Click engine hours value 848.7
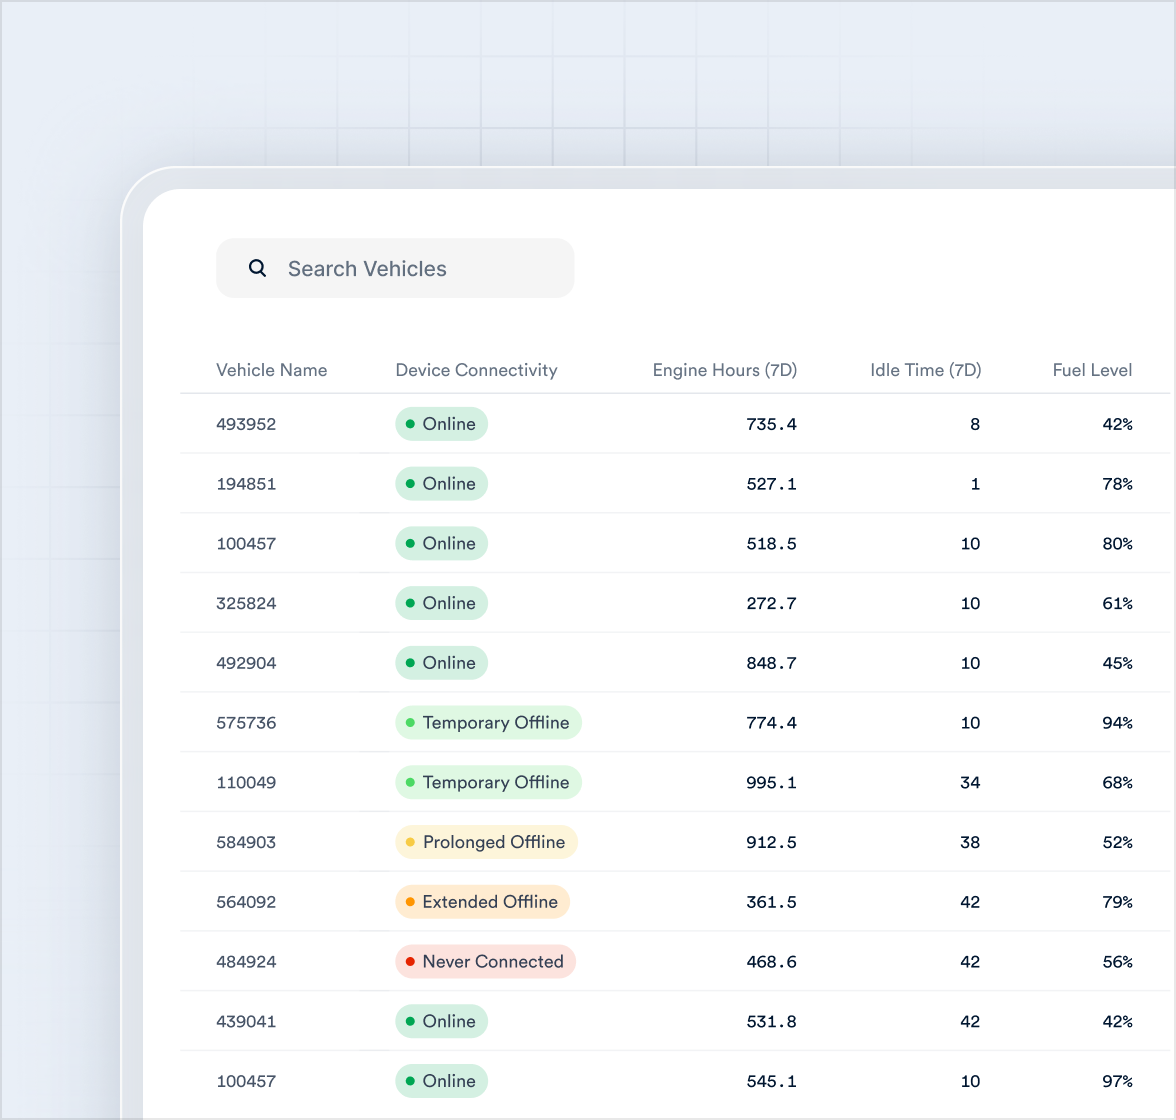Screen dimensions: 1176x1120 771,663
